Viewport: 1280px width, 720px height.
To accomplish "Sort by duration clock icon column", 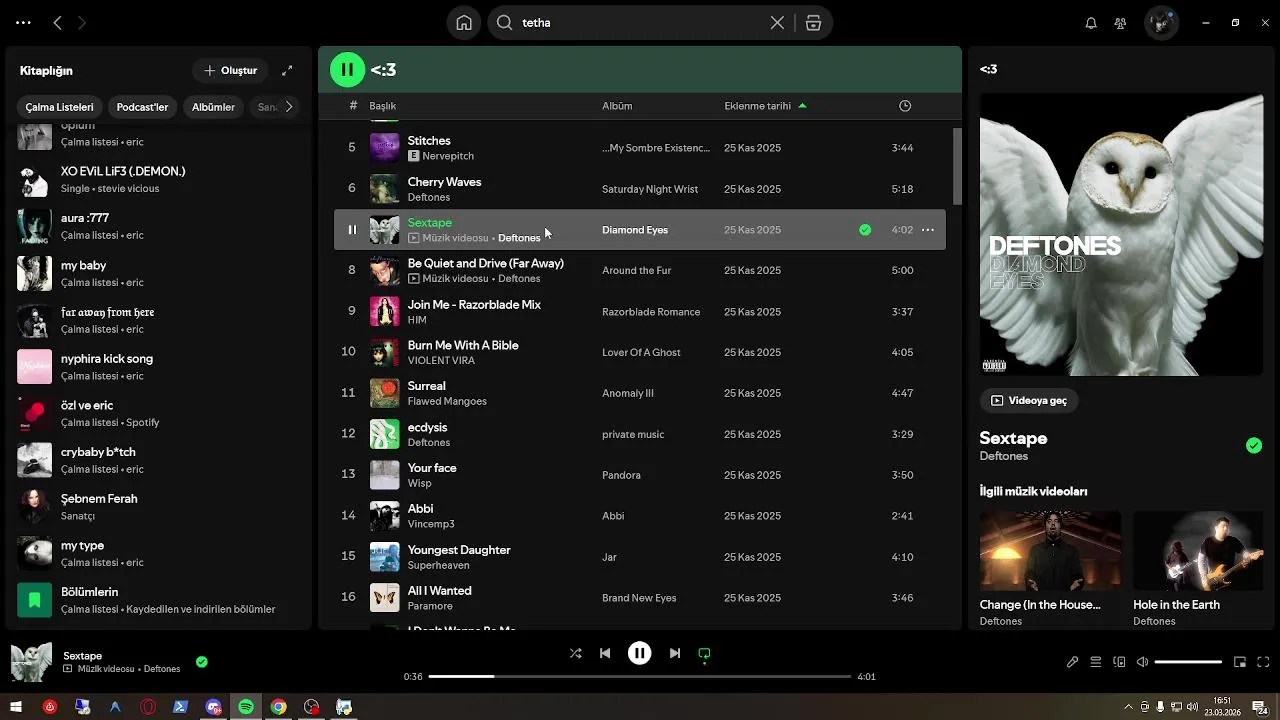I will (x=905, y=106).
